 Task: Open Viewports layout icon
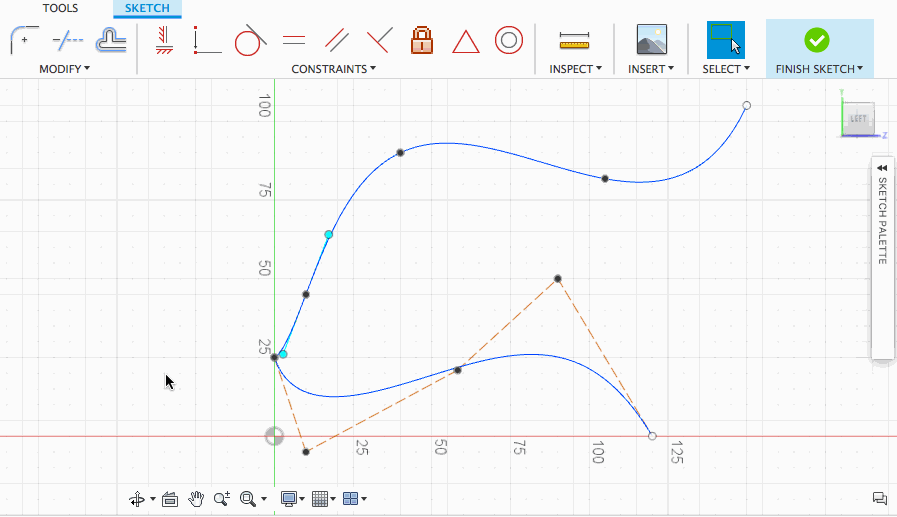350,499
